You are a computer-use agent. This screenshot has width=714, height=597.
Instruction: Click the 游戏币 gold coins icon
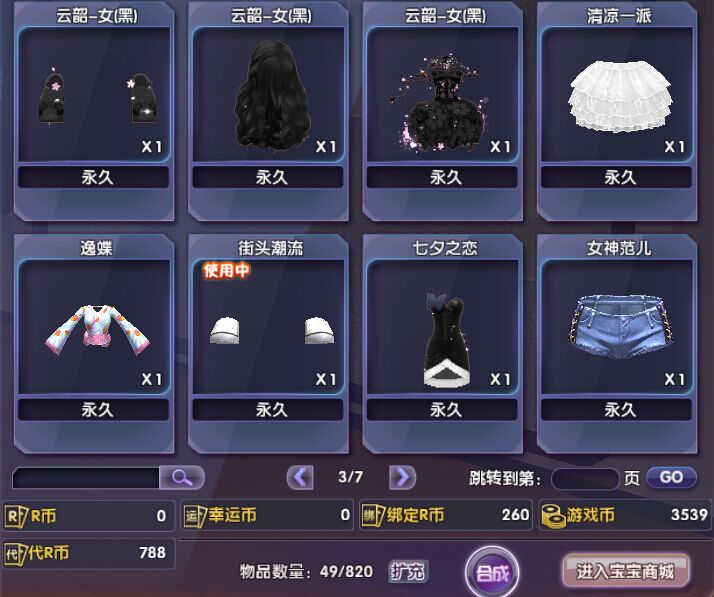[553, 516]
